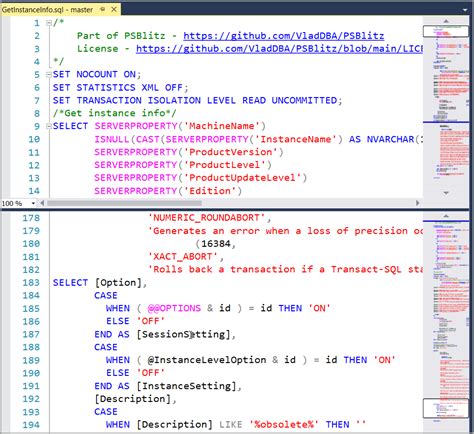Click 'SET STATISTICS XML OFF;' on line 6
474x434 pixels.
[121, 87]
